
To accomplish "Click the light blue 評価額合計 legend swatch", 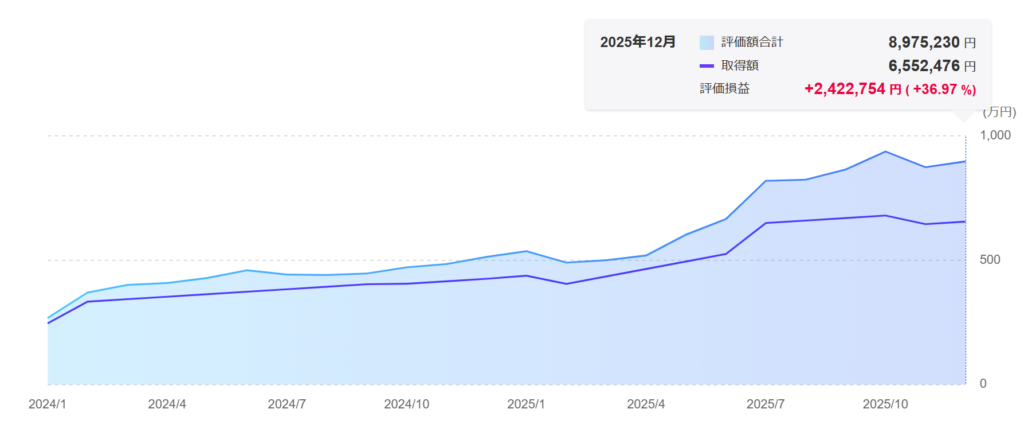I will click(x=707, y=43).
